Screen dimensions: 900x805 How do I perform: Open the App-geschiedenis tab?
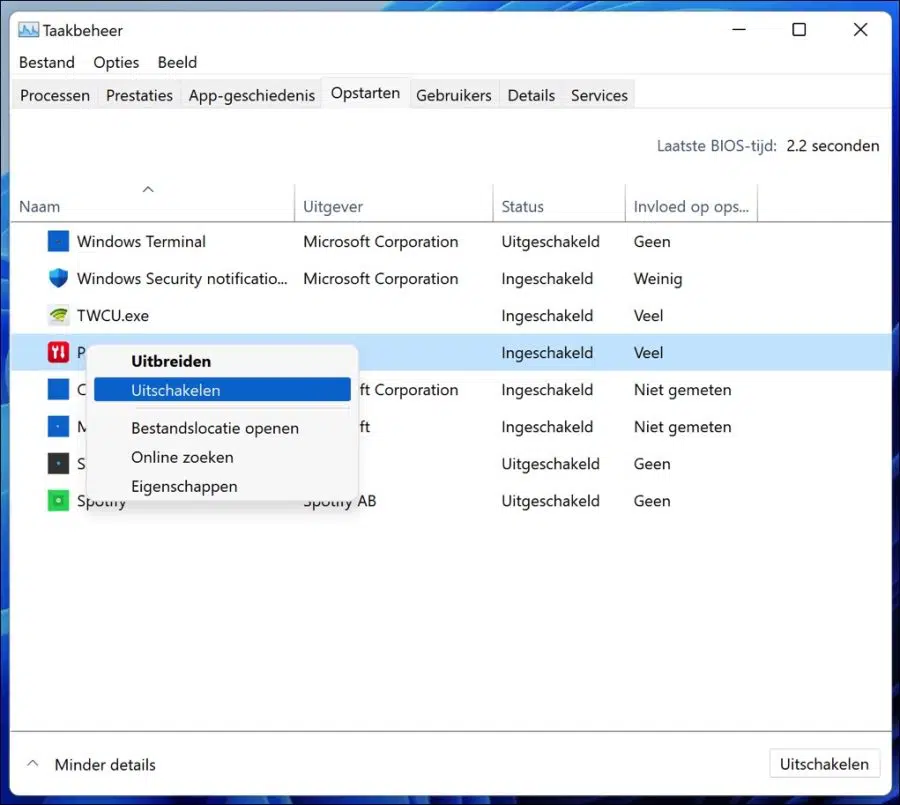click(x=251, y=95)
